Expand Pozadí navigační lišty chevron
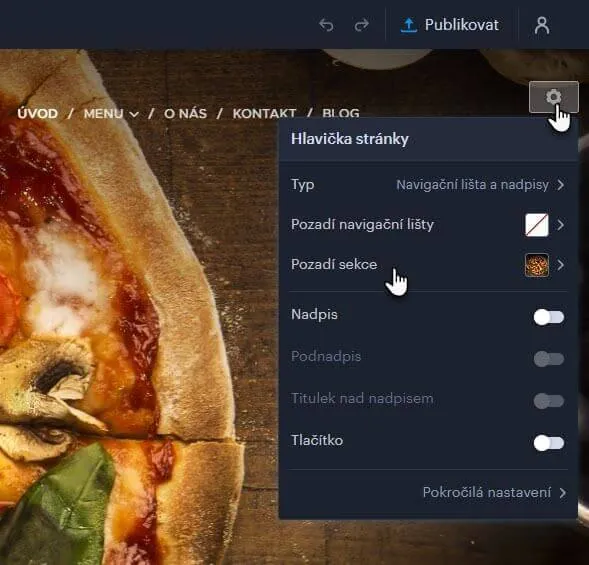The height and width of the screenshot is (565, 589). click(561, 225)
